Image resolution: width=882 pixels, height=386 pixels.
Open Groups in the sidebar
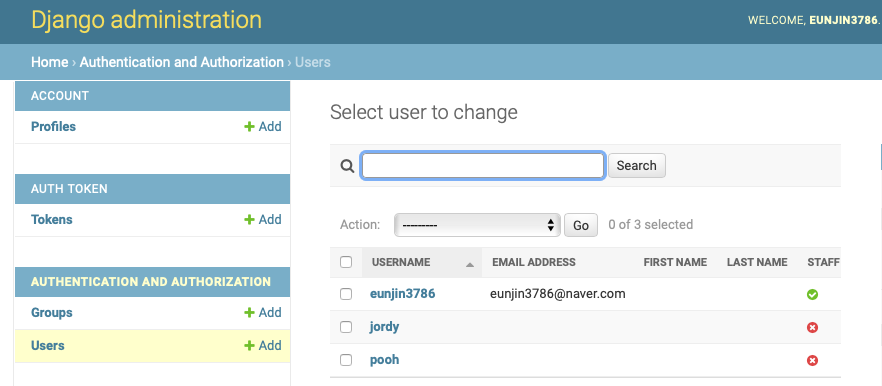[x=52, y=312]
